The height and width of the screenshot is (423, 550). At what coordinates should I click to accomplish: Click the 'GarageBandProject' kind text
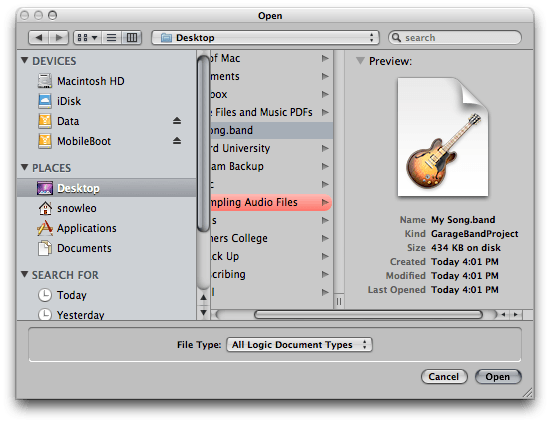[x=475, y=234]
